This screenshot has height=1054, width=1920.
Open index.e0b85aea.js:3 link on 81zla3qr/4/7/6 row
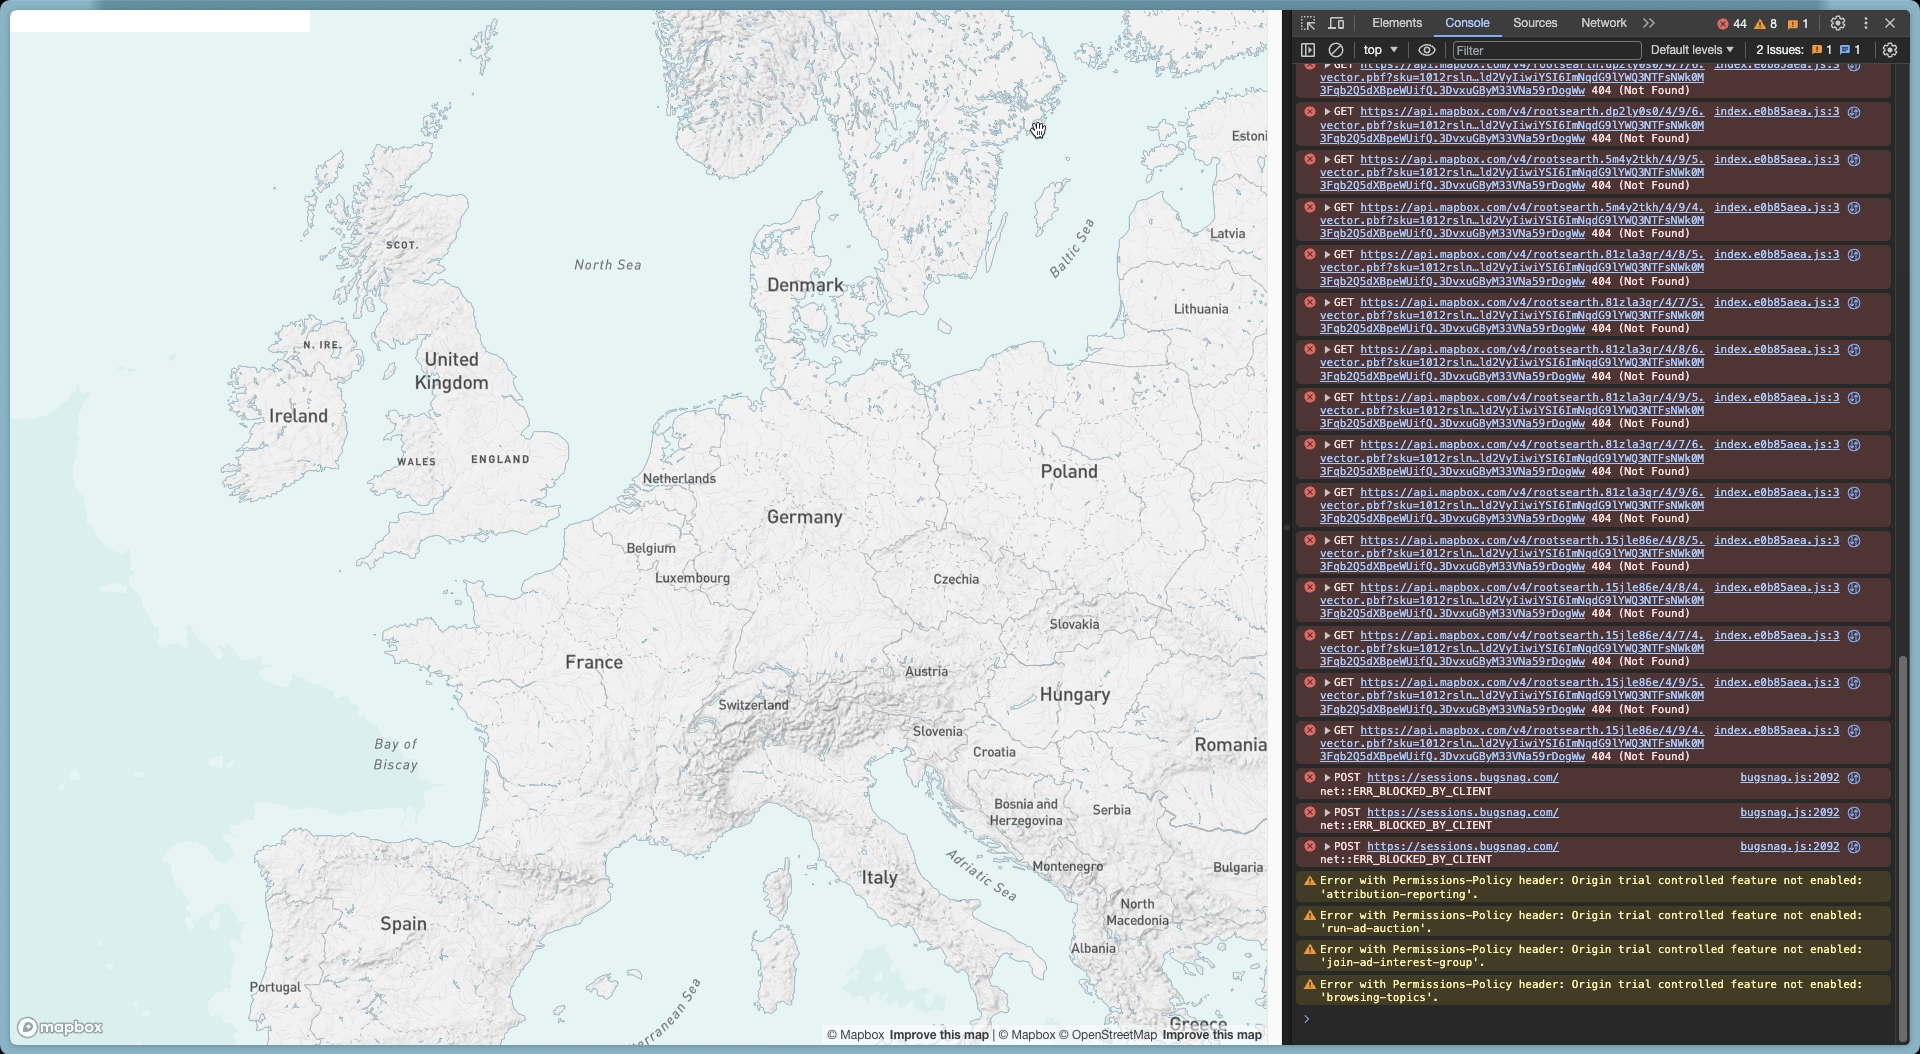pos(1776,445)
